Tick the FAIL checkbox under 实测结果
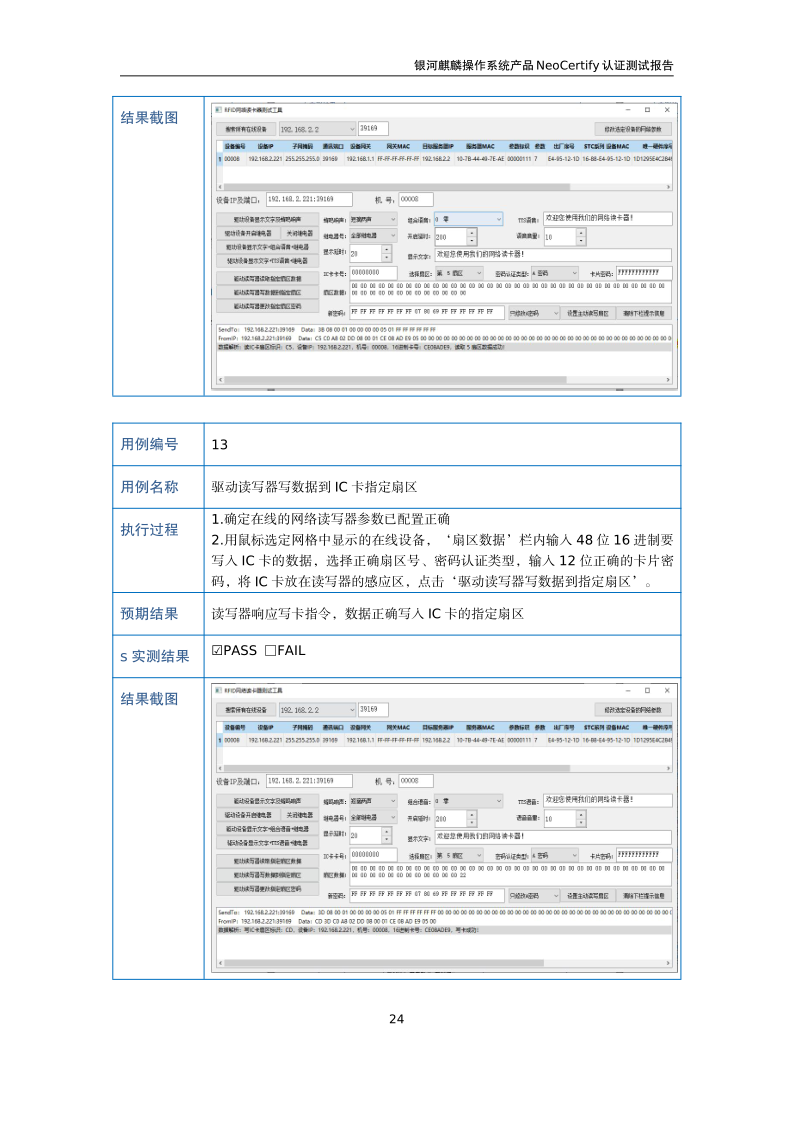Screen dimensions: 794x1123 (271, 651)
